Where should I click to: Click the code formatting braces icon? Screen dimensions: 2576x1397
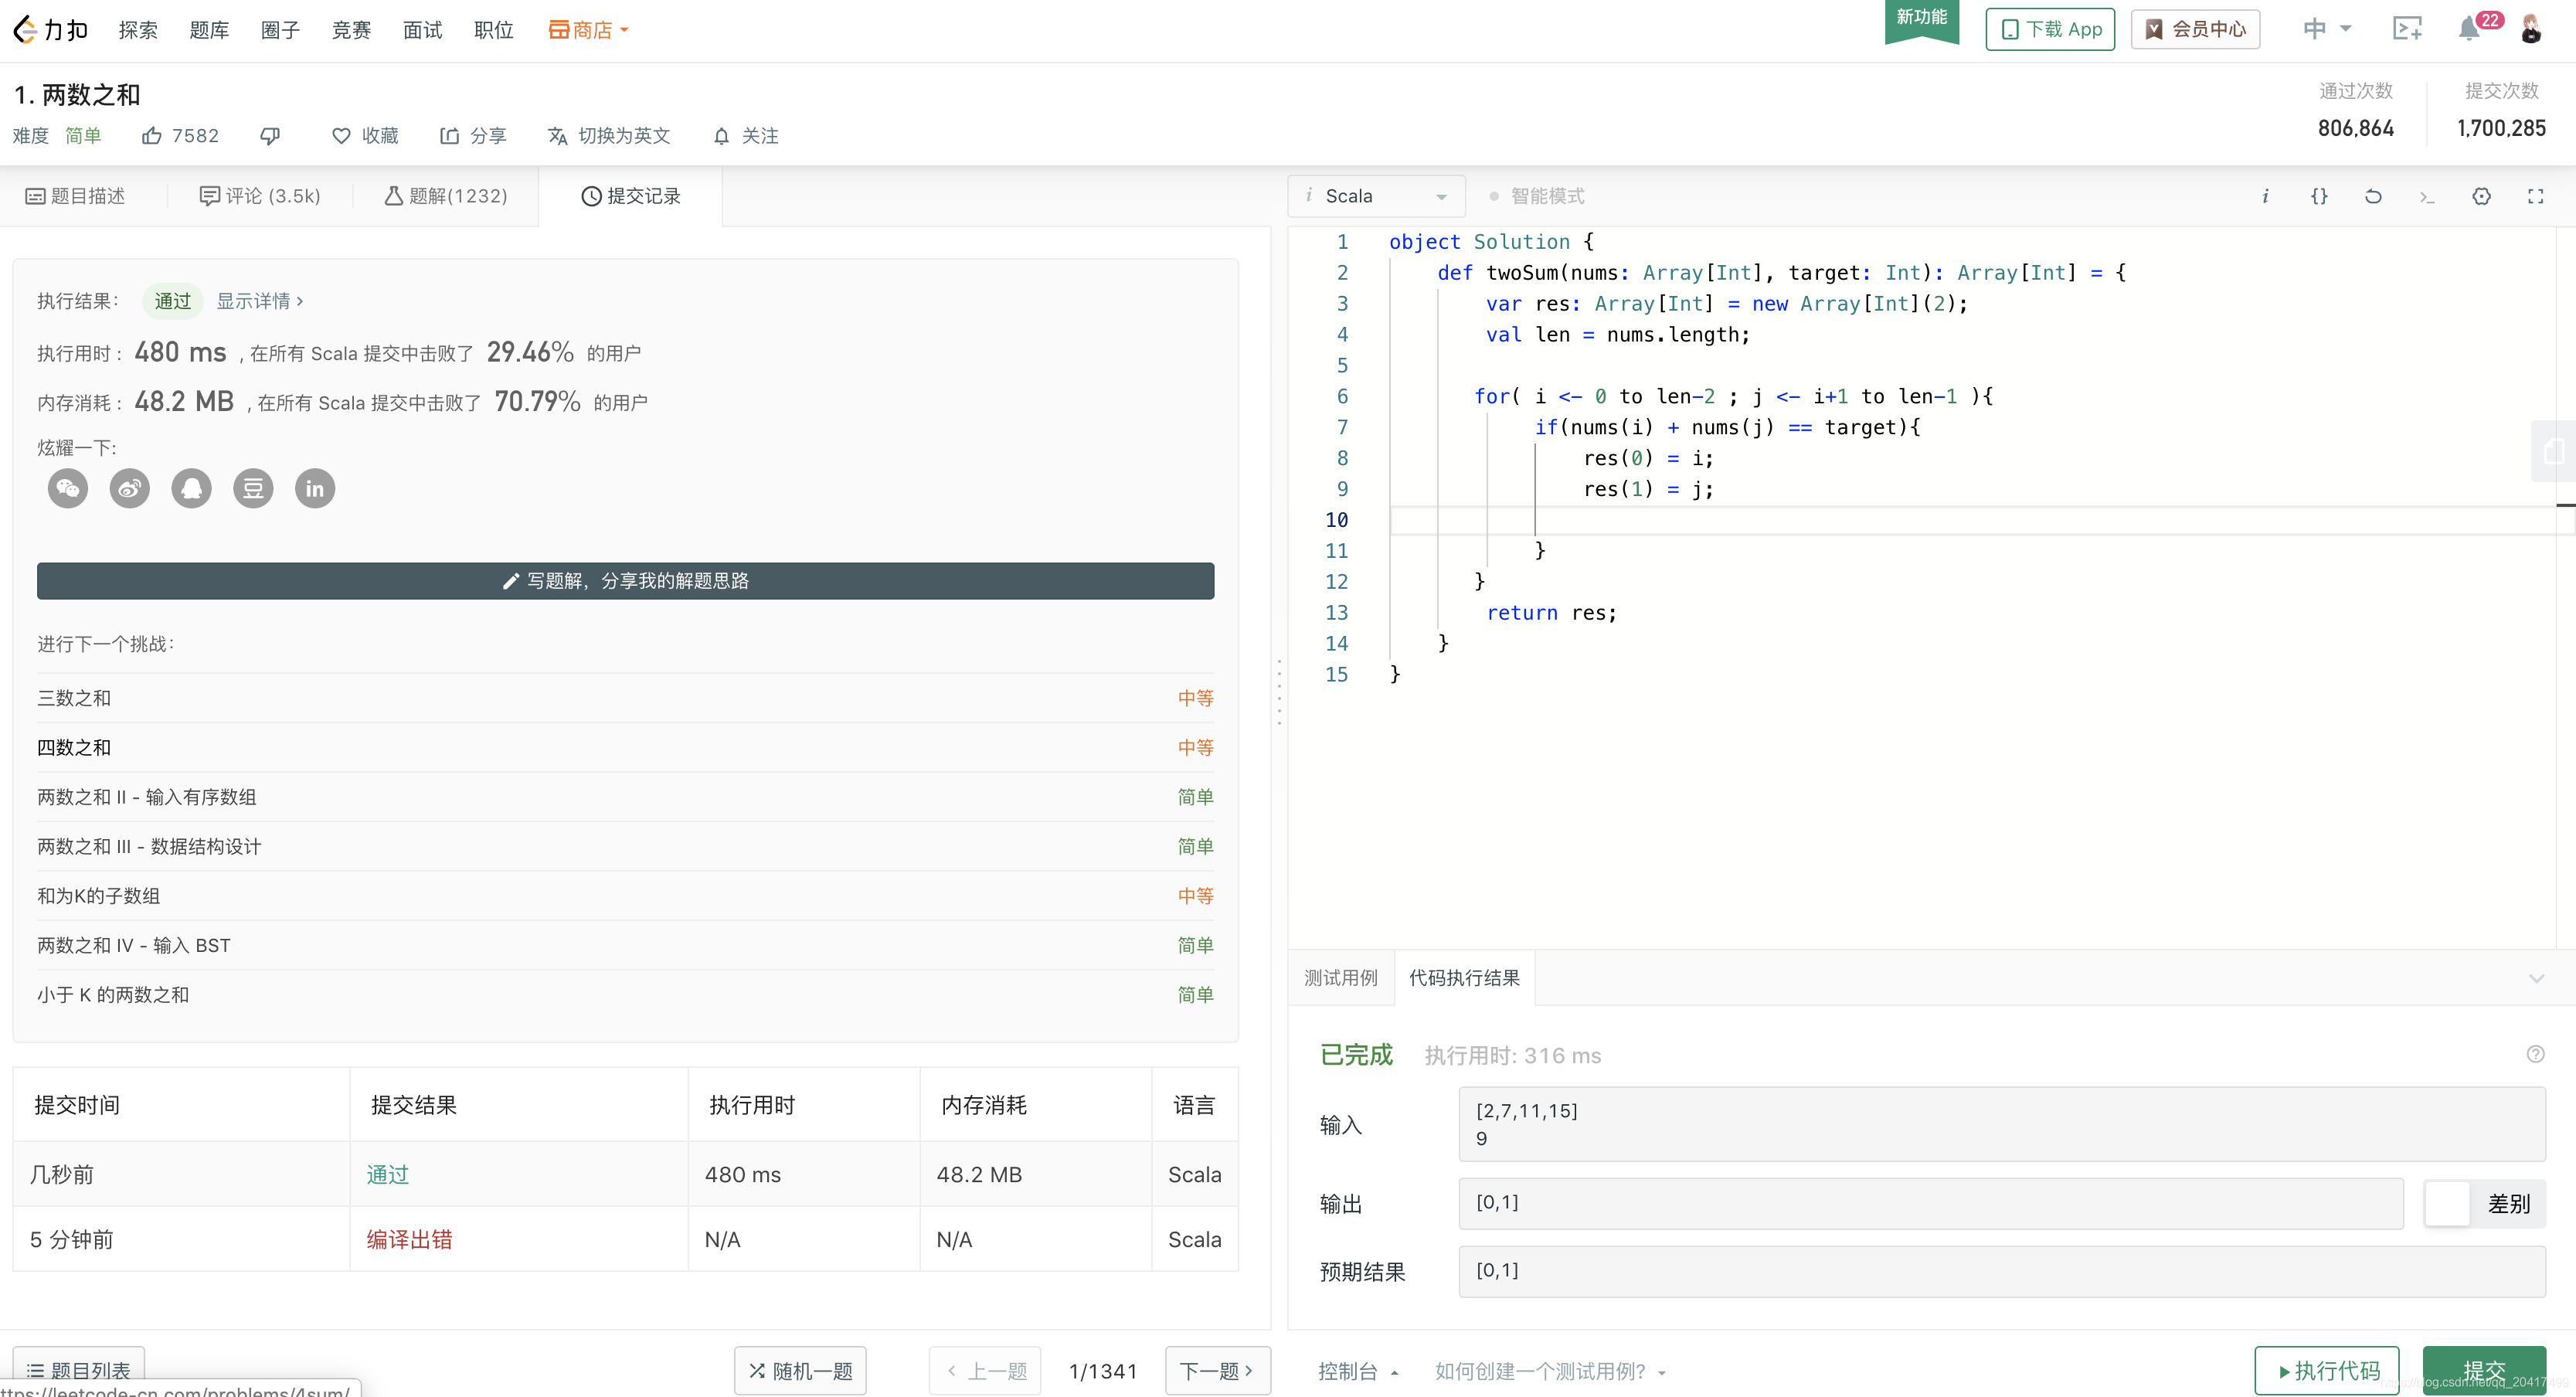tap(2320, 196)
